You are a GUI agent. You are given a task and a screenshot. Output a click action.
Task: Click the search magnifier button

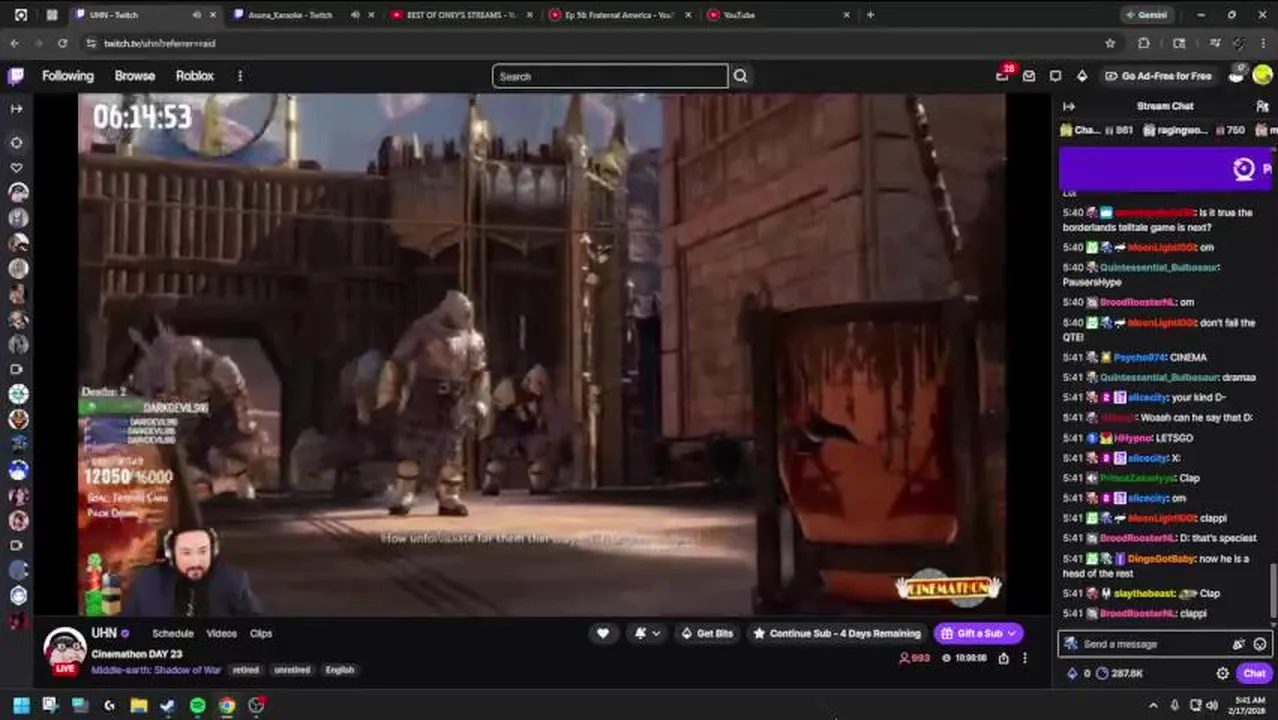pyautogui.click(x=740, y=76)
